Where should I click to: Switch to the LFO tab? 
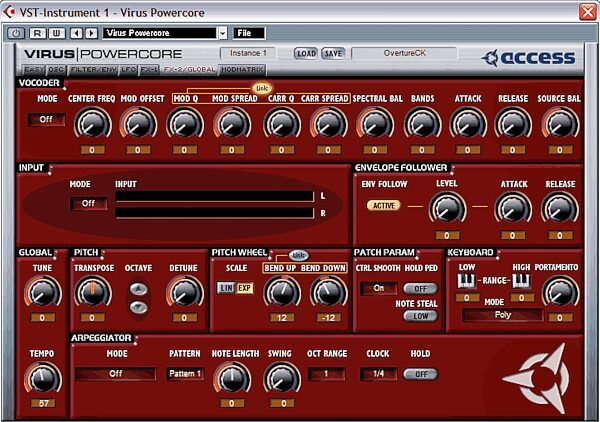pos(129,70)
